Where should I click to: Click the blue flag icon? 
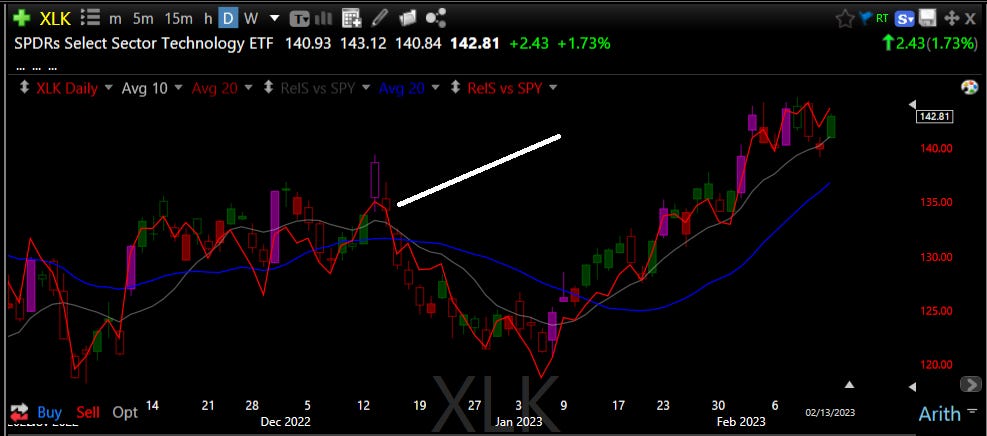[x=866, y=18]
